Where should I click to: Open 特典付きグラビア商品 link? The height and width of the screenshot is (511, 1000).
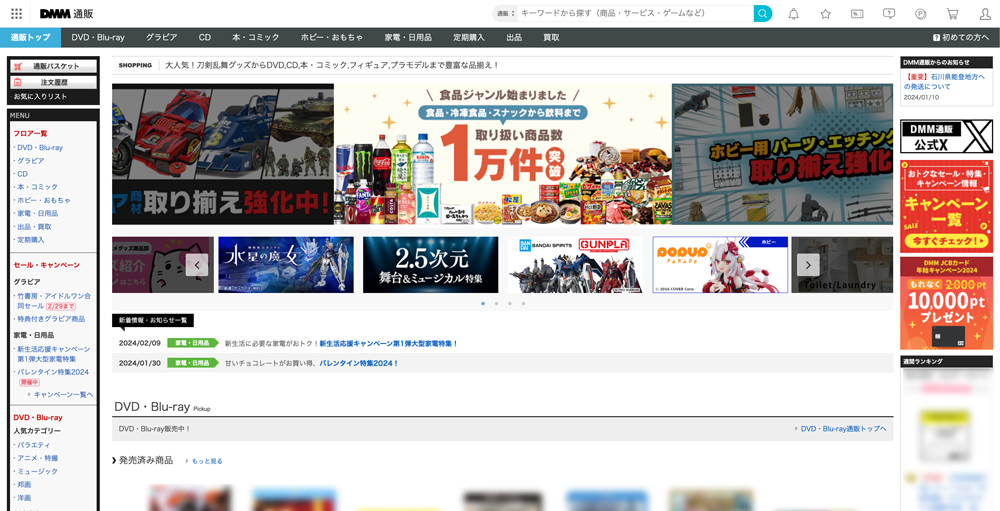(x=51, y=319)
